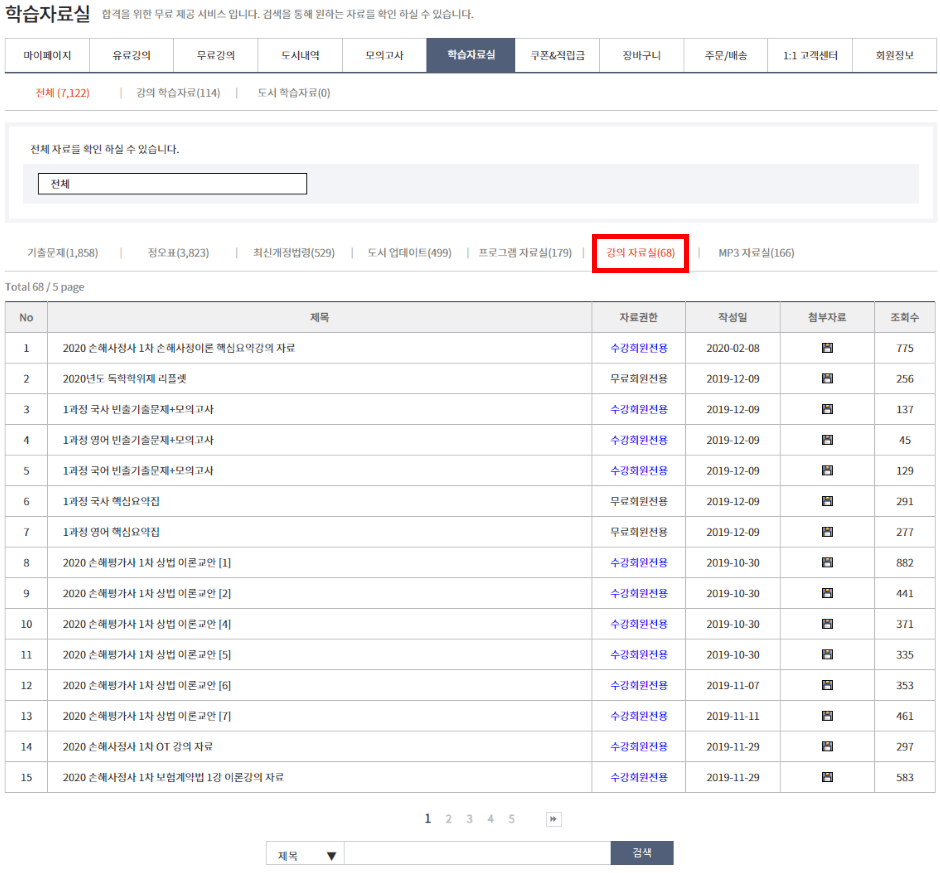Select the 학습자료실 tab
The width and height of the screenshot is (940, 873).
pyautogui.click(x=471, y=55)
